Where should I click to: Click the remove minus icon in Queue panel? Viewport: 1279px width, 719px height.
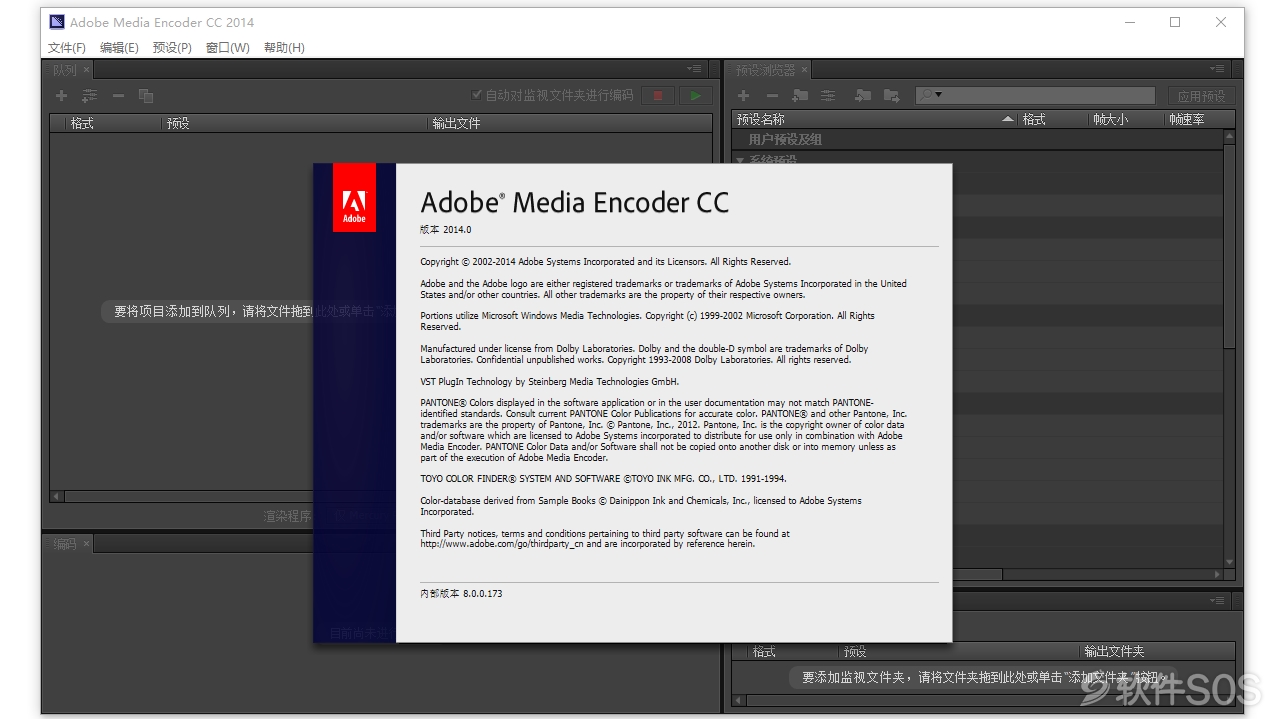click(x=118, y=96)
